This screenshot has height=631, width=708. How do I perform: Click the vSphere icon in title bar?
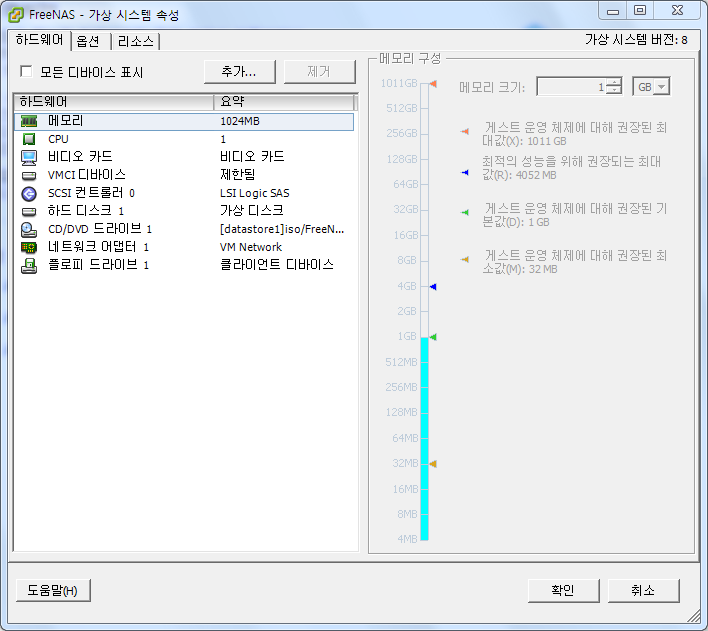pos(16,14)
